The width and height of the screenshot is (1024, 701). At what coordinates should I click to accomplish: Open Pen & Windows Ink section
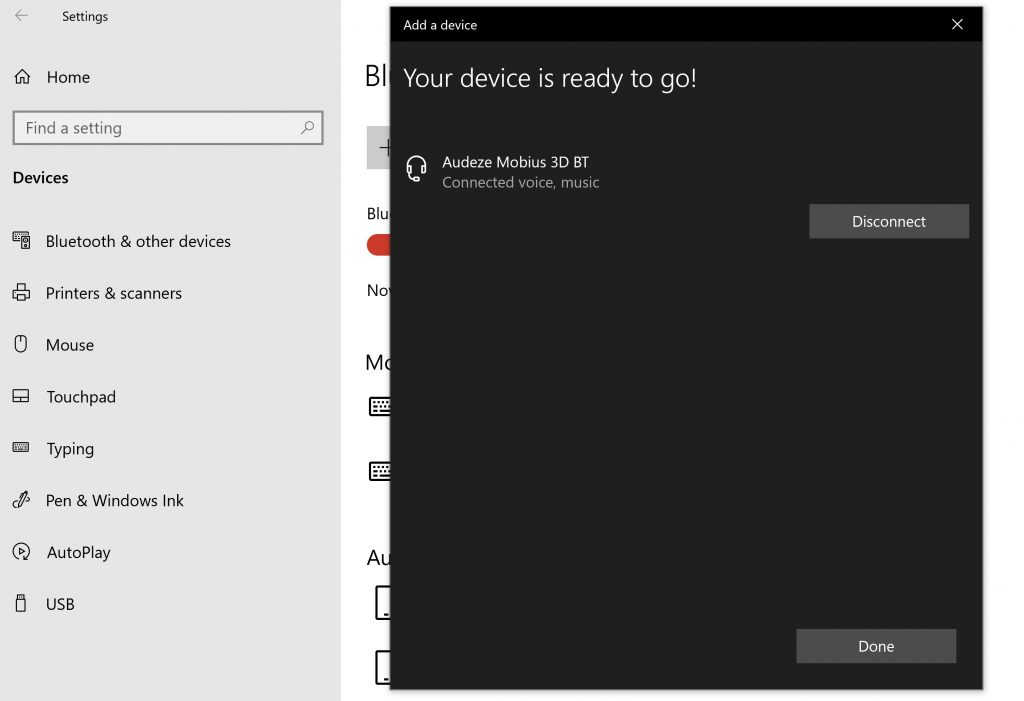pyautogui.click(x=114, y=500)
